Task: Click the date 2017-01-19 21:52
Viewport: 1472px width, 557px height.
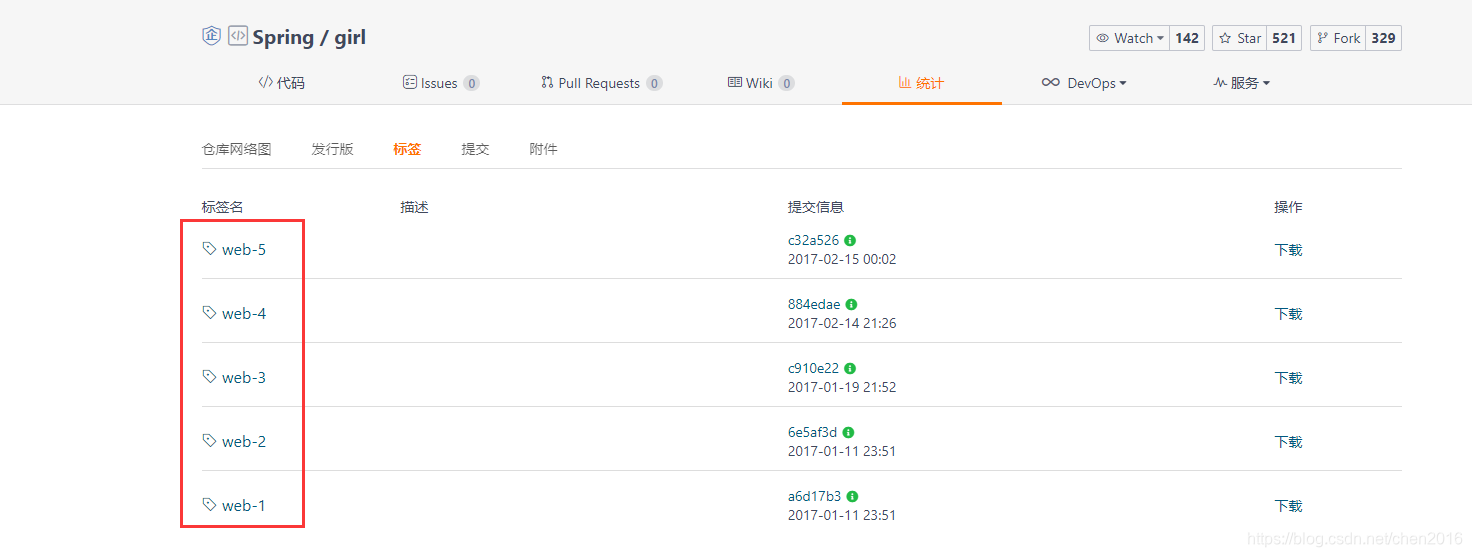Action: 842,387
